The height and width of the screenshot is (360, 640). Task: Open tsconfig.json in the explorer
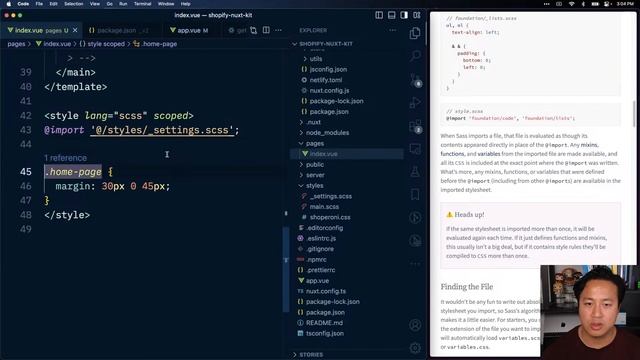324,333
